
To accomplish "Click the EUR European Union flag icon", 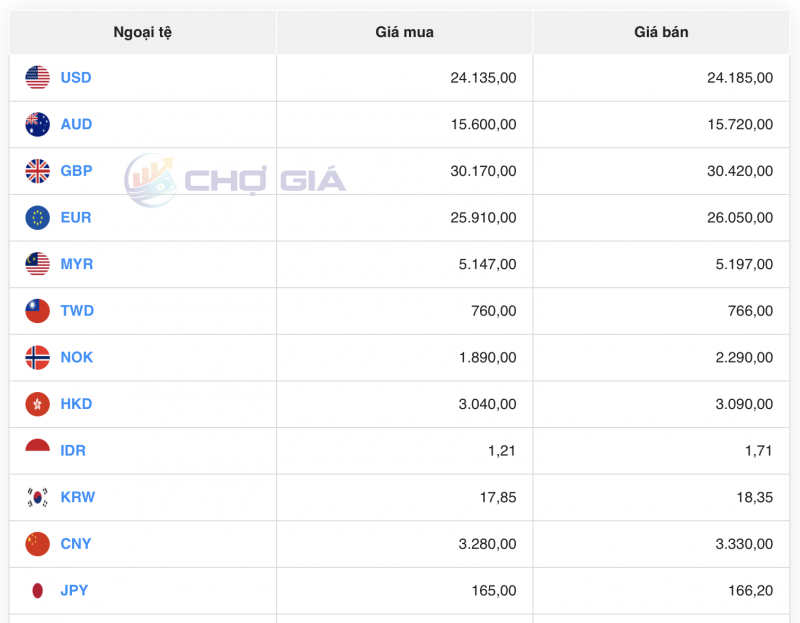I will click(x=37, y=217).
